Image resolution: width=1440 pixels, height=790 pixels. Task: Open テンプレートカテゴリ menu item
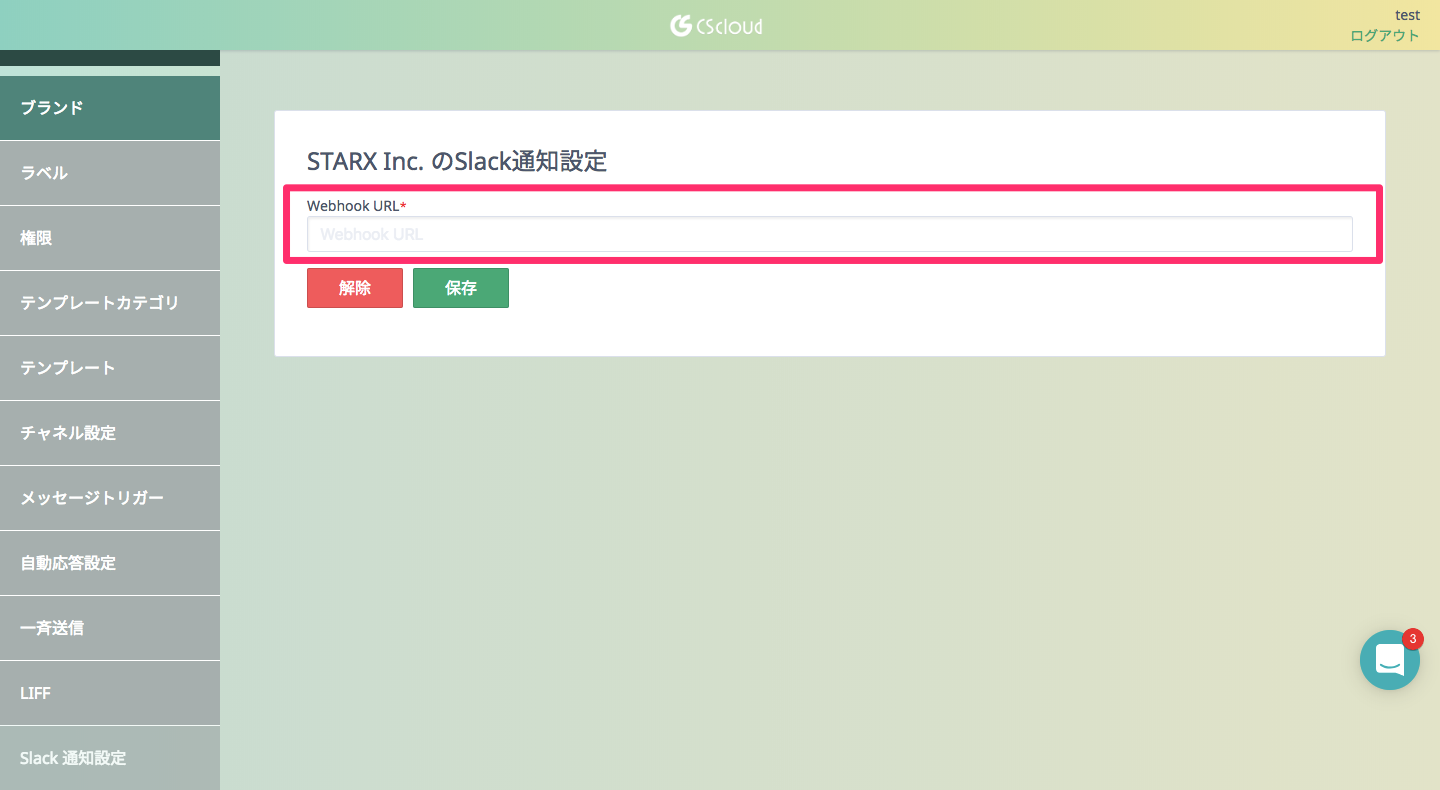[x=110, y=303]
